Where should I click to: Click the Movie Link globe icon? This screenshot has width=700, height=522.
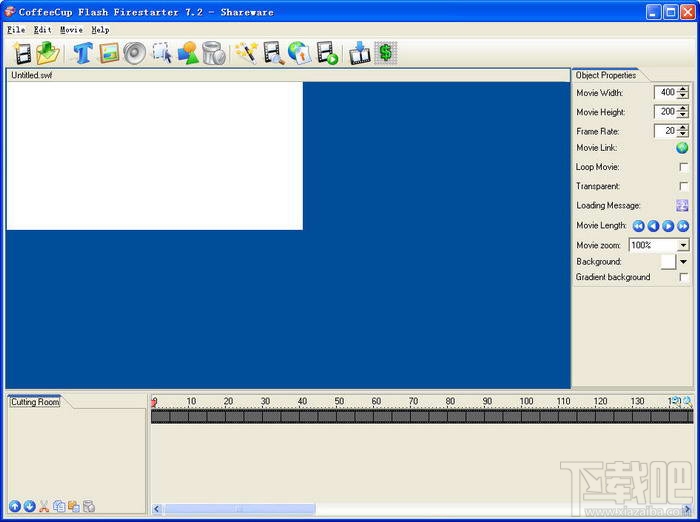682,148
